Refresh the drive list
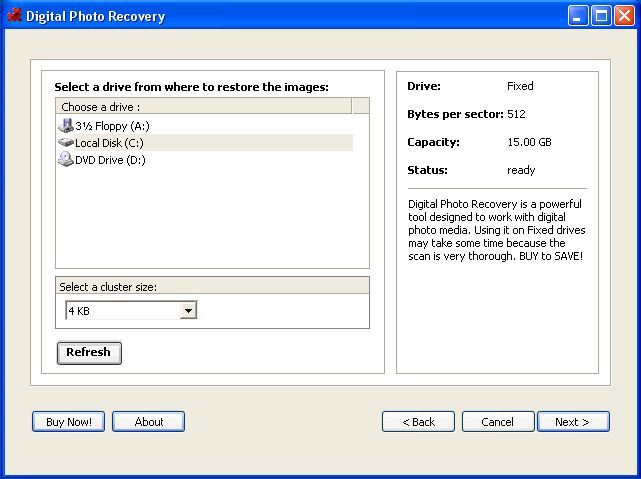Image resolution: width=641 pixels, height=479 pixels. pyautogui.click(x=89, y=353)
